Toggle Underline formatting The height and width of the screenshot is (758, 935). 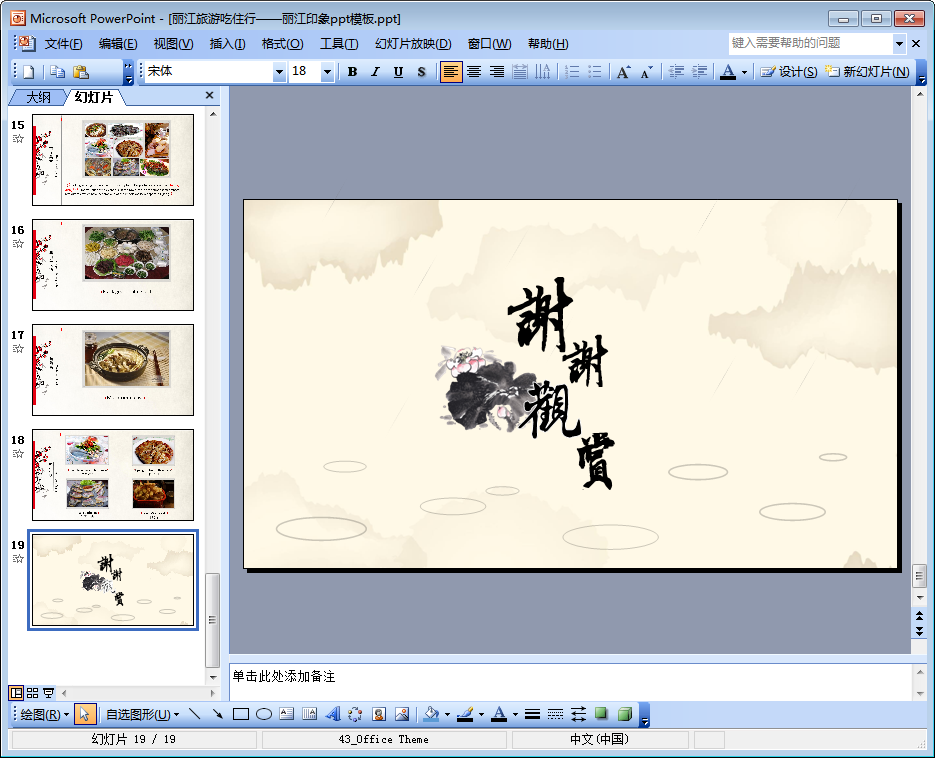tap(398, 72)
